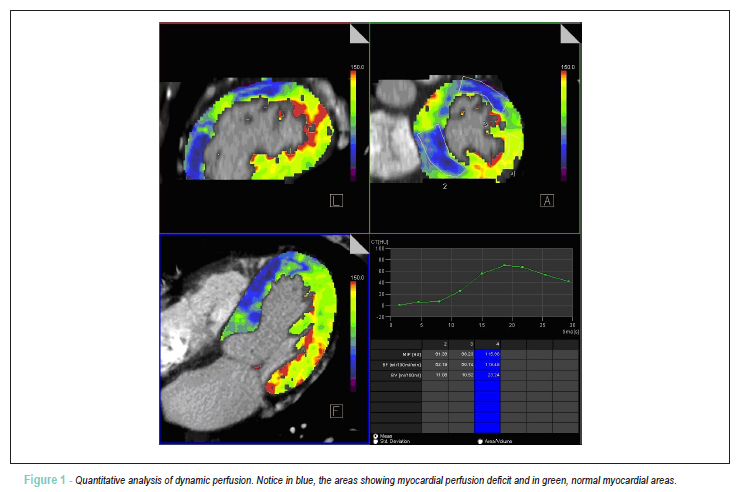This screenshot has height=492, width=742.
Task: Click the corner fold icon of four-chamber view F
Action: coord(360,244)
